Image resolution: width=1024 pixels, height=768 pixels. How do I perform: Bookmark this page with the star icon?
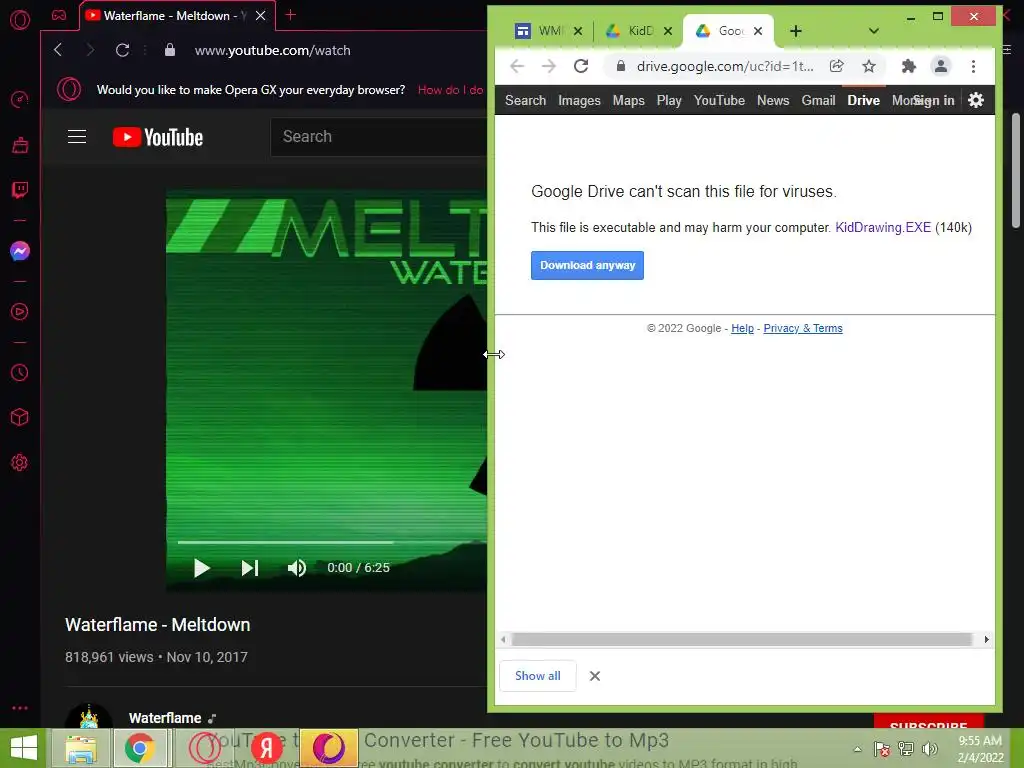tap(869, 66)
